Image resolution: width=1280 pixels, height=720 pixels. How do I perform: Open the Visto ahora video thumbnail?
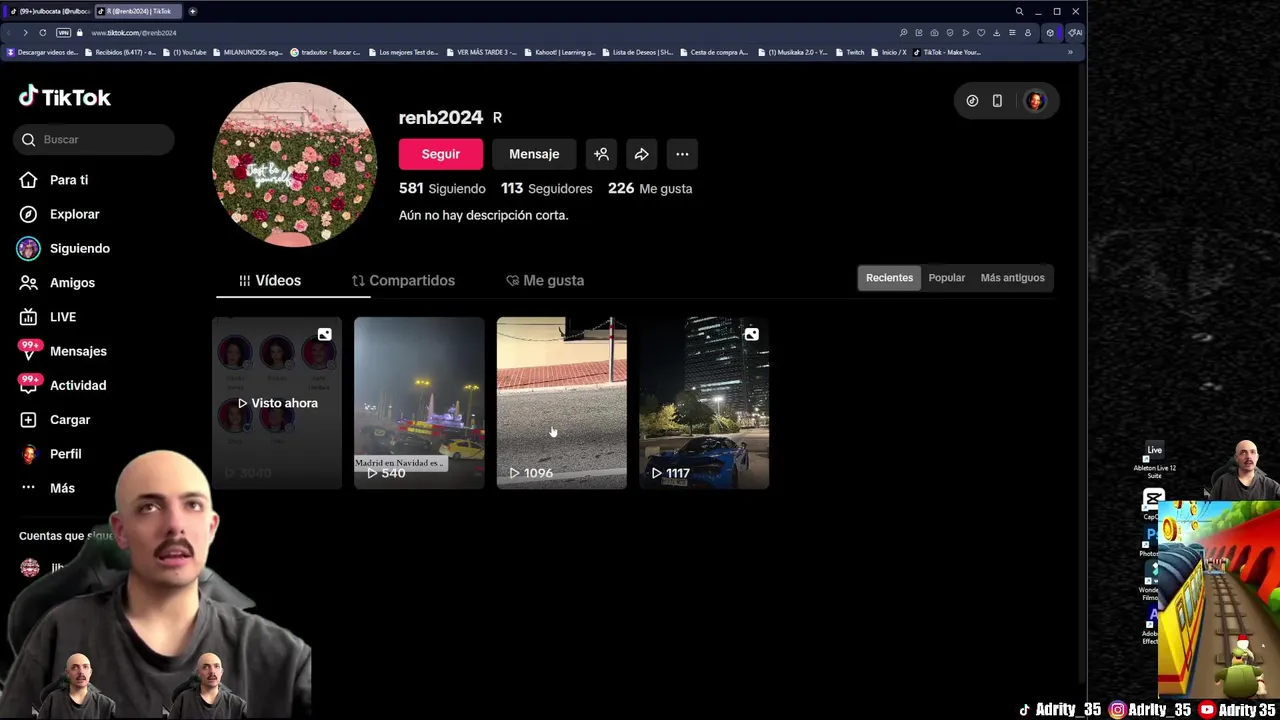[x=277, y=403]
